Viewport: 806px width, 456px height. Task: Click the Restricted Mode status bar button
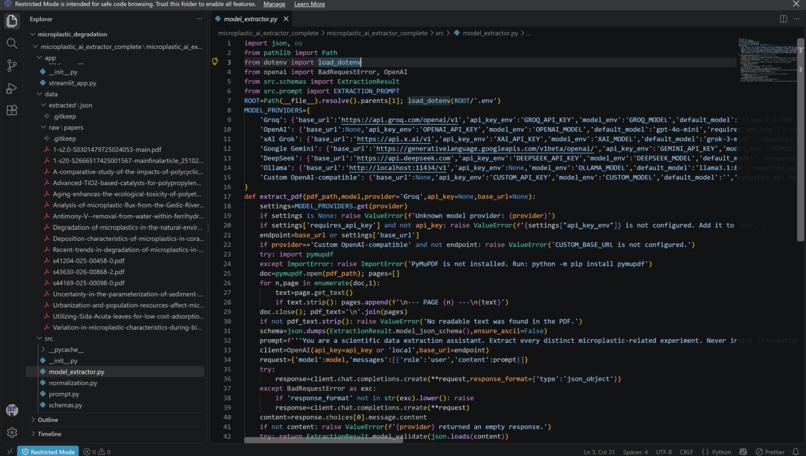(48, 451)
